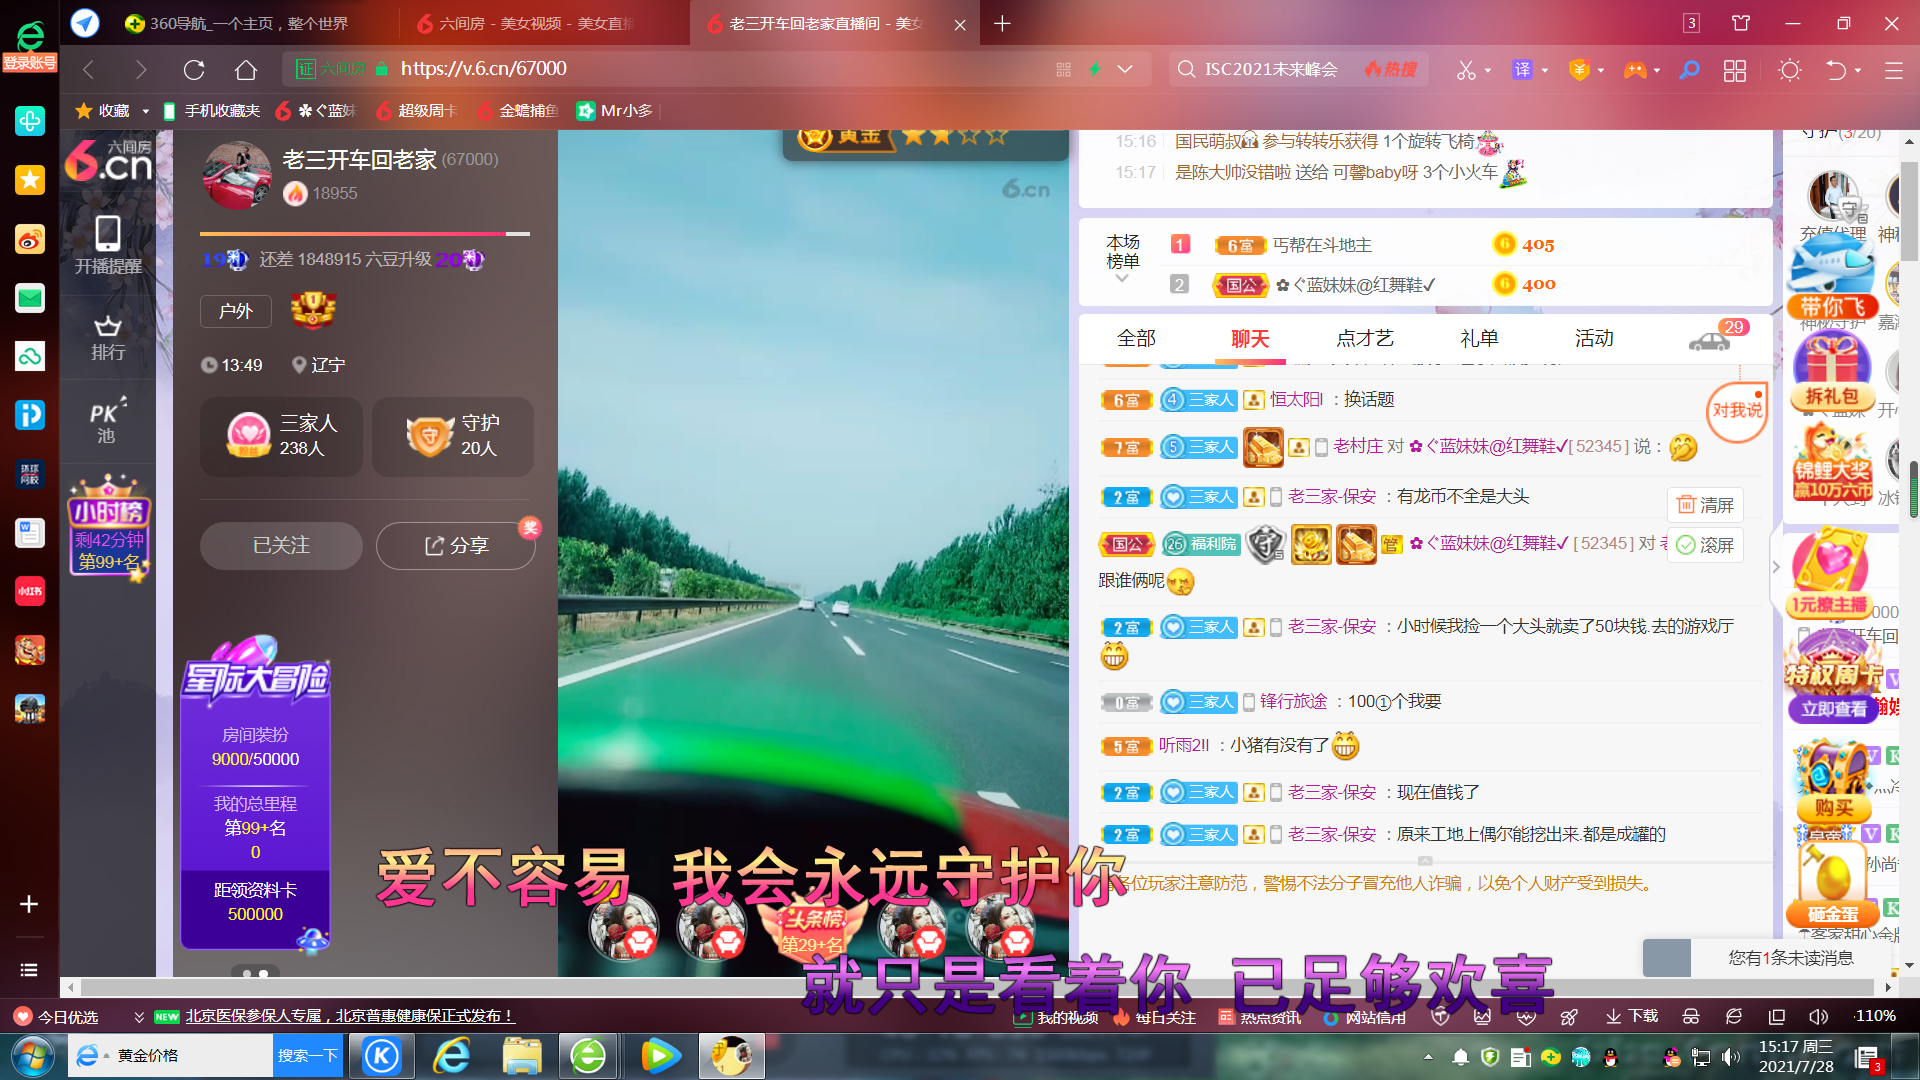The height and width of the screenshot is (1080, 1920).
Task: Switch to the 活动 tab
Action: point(1594,339)
